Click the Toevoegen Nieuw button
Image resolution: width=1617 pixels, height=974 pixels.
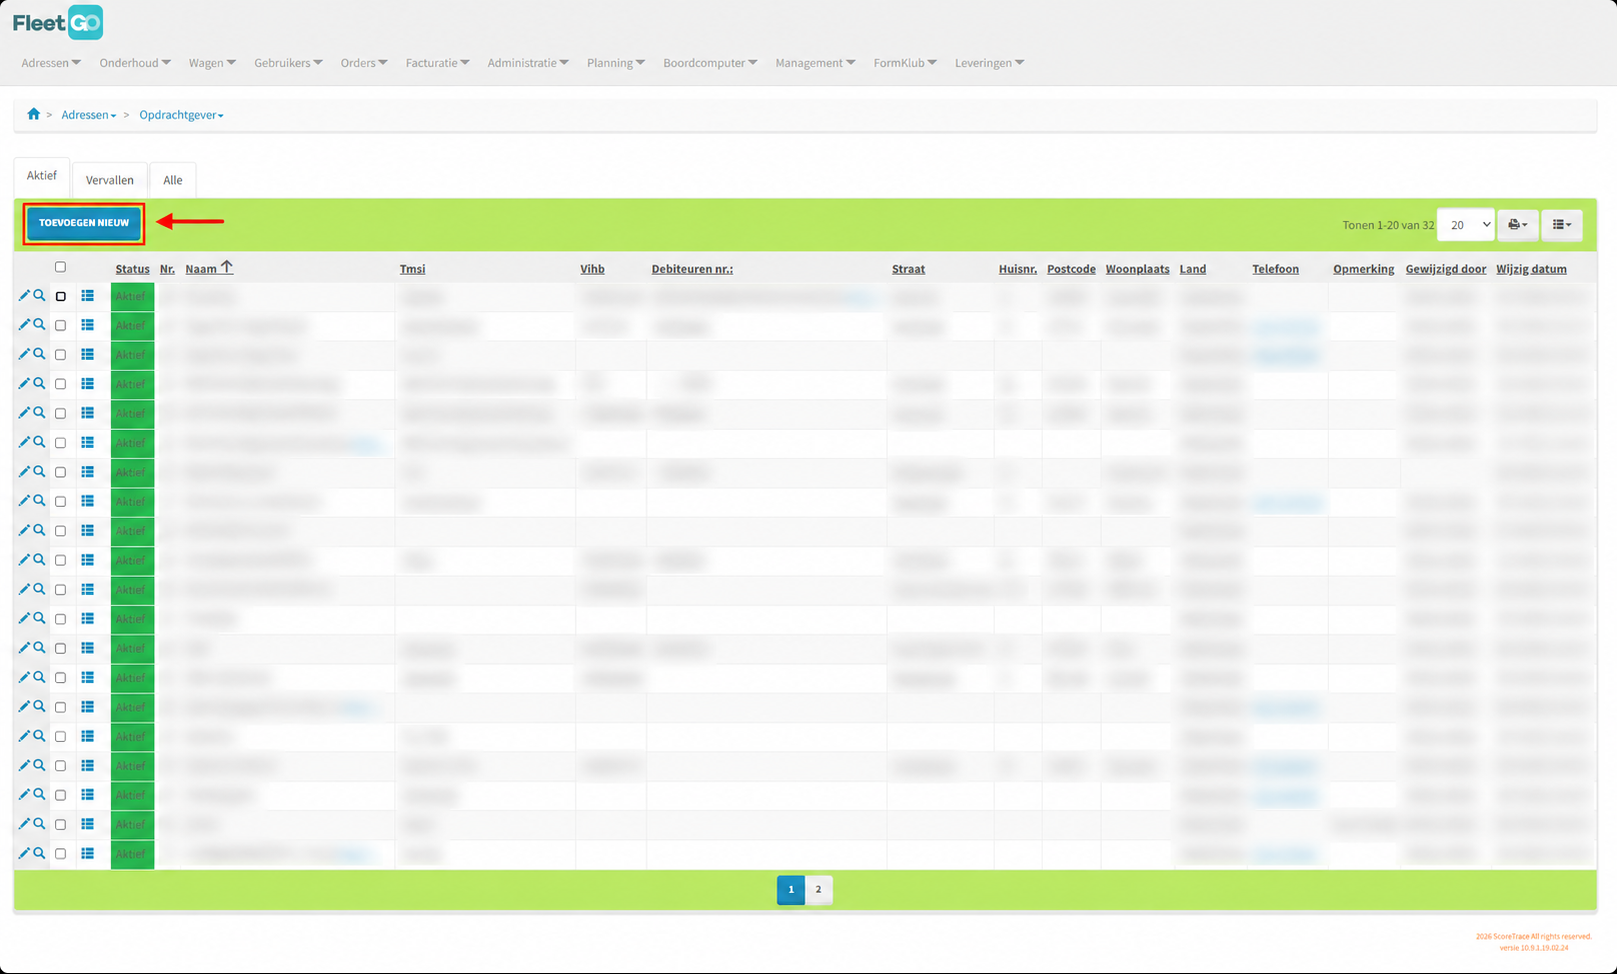[84, 223]
